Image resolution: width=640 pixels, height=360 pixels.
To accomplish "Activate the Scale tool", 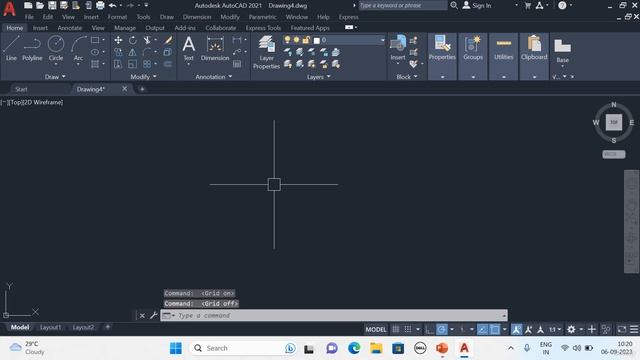I will click(133, 64).
